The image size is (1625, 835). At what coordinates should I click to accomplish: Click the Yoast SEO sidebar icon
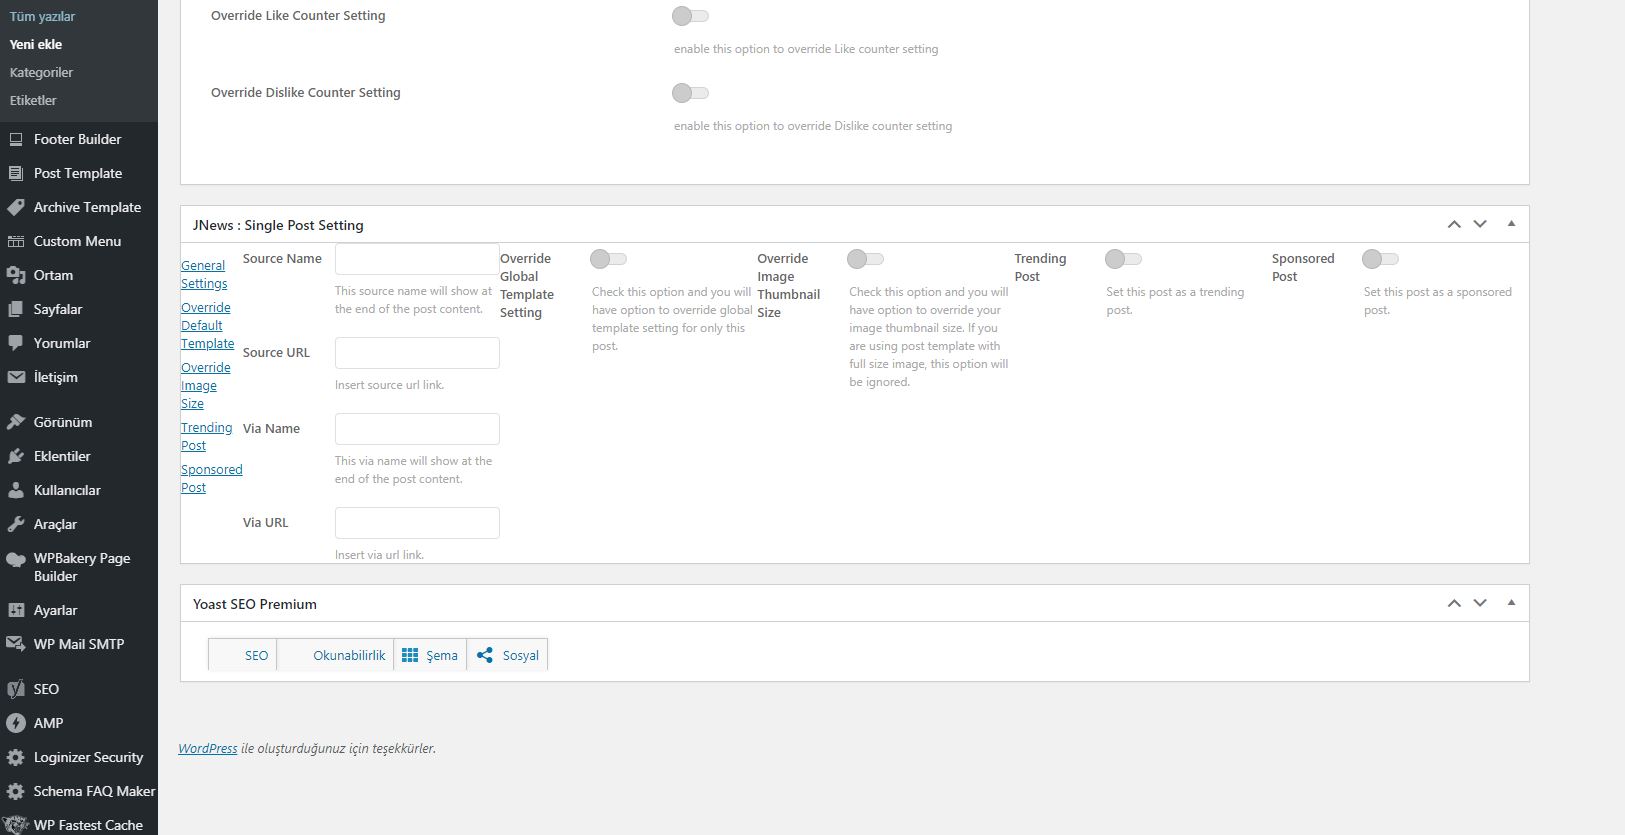[x=16, y=689]
